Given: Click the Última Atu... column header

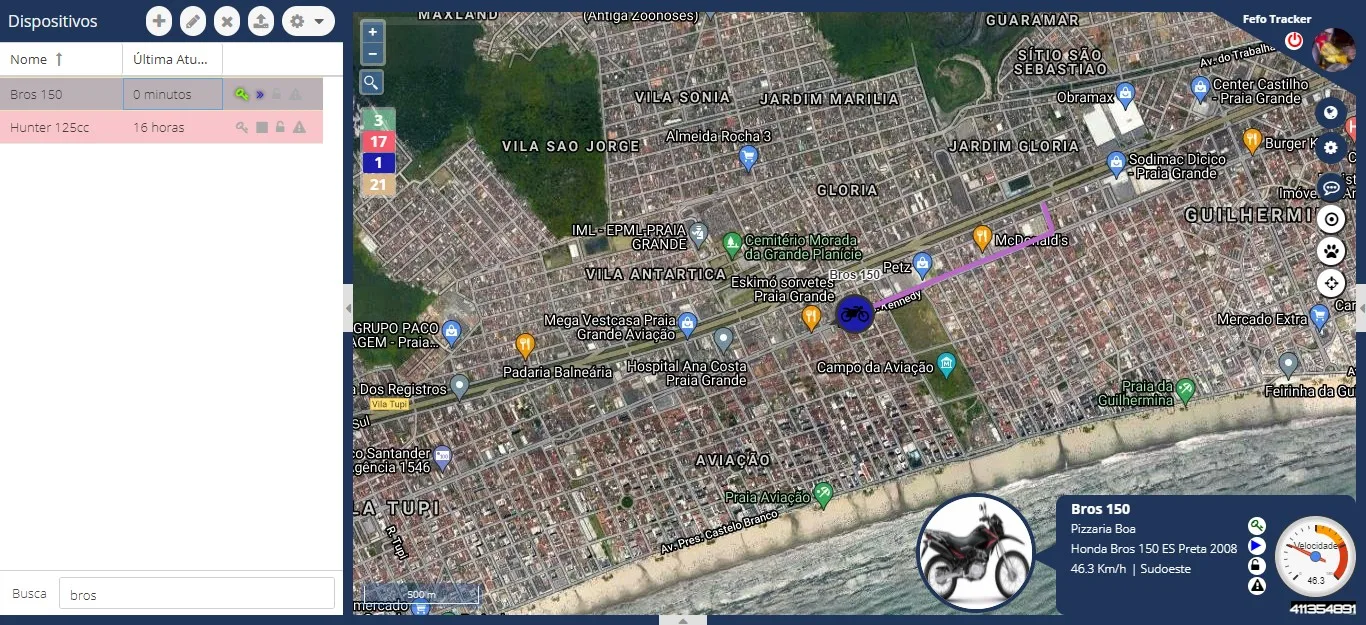Looking at the screenshot, I should point(172,60).
